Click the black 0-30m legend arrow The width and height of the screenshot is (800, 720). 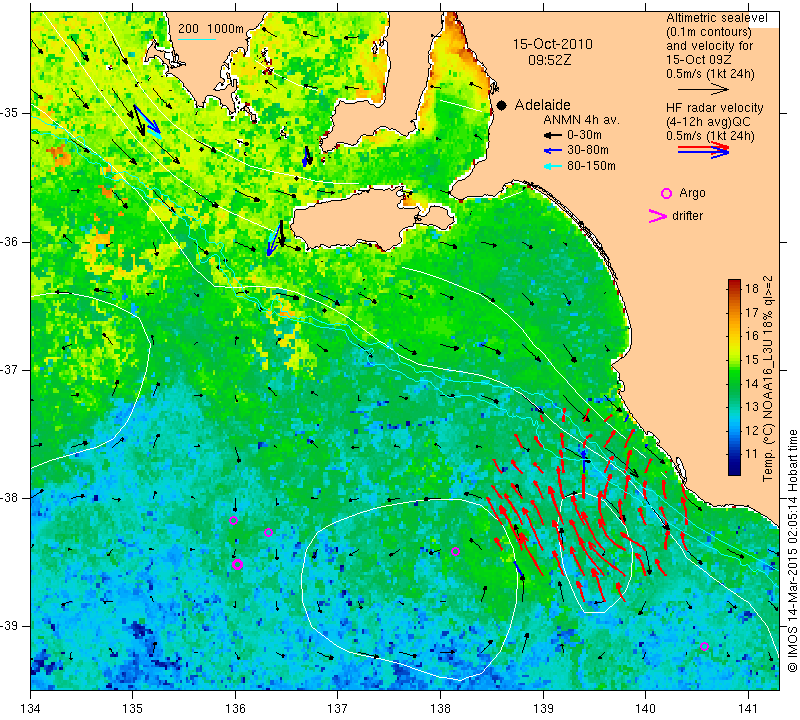[x=553, y=135]
